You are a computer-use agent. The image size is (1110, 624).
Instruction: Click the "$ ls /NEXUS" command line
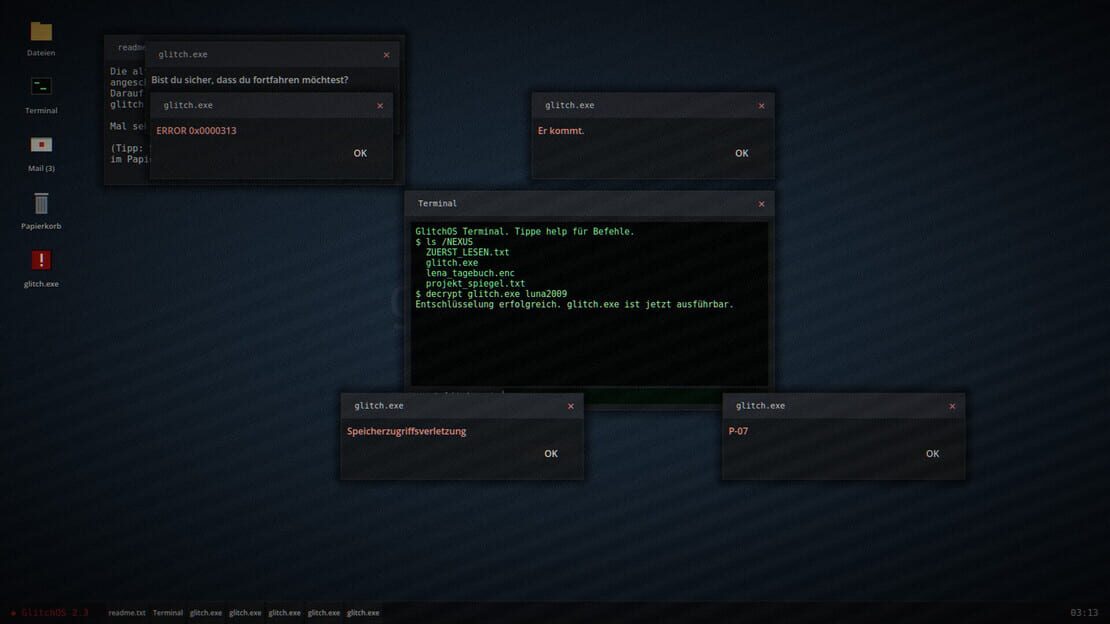[444, 242]
